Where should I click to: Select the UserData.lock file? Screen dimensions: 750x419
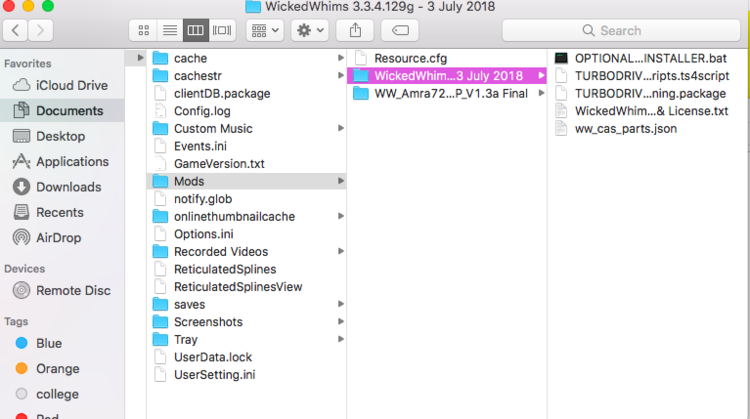click(x=247, y=357)
